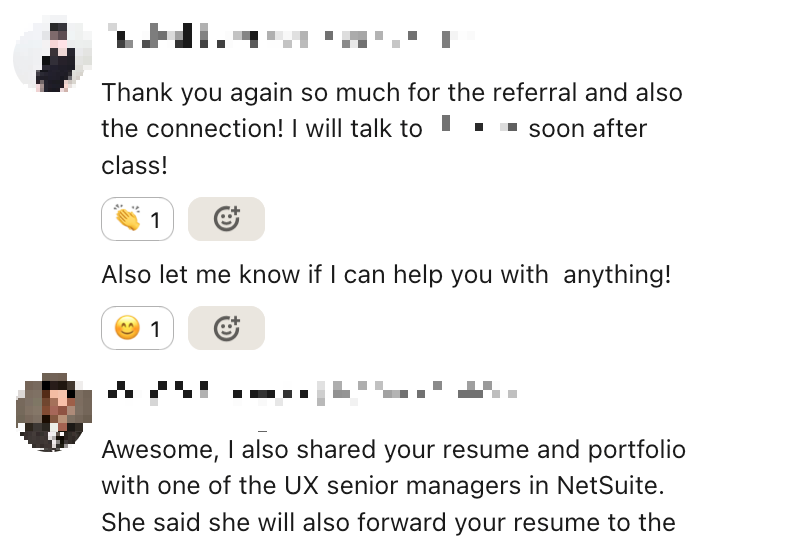Toggle the smiling face reaction
Screen dimensions: 804x548
tap(138, 328)
